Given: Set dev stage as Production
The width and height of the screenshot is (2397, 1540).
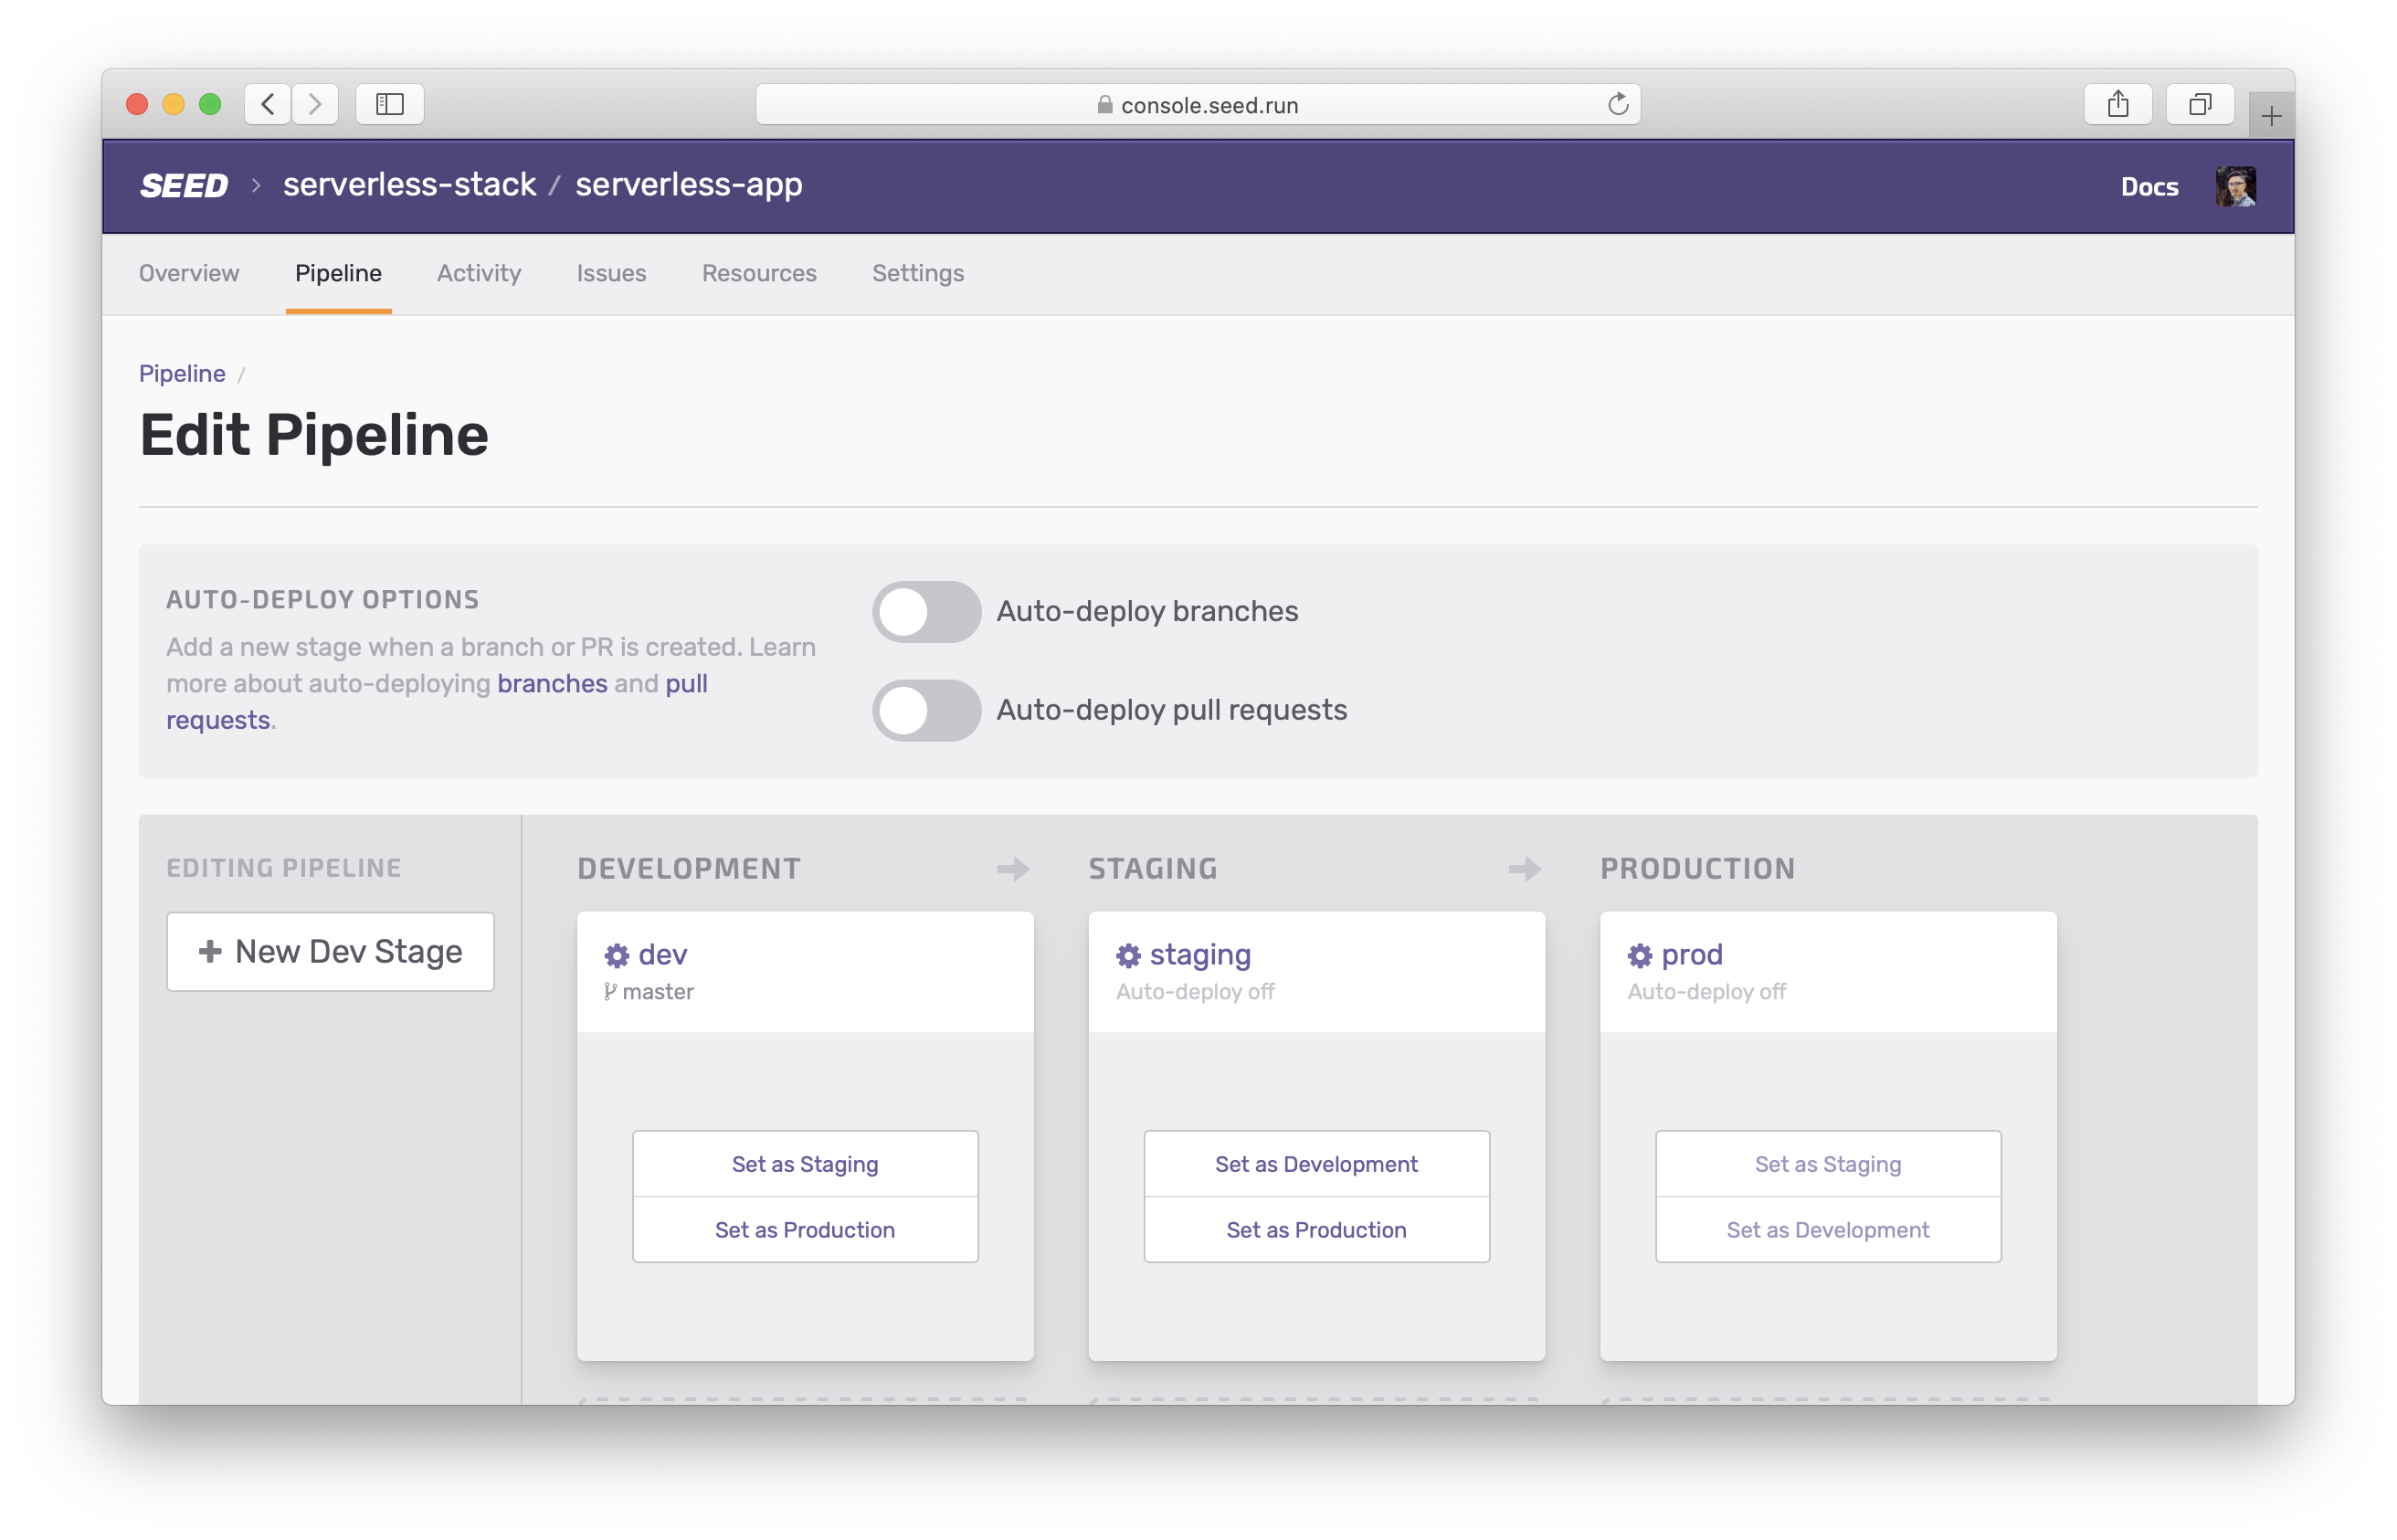Looking at the screenshot, I should (x=805, y=1230).
